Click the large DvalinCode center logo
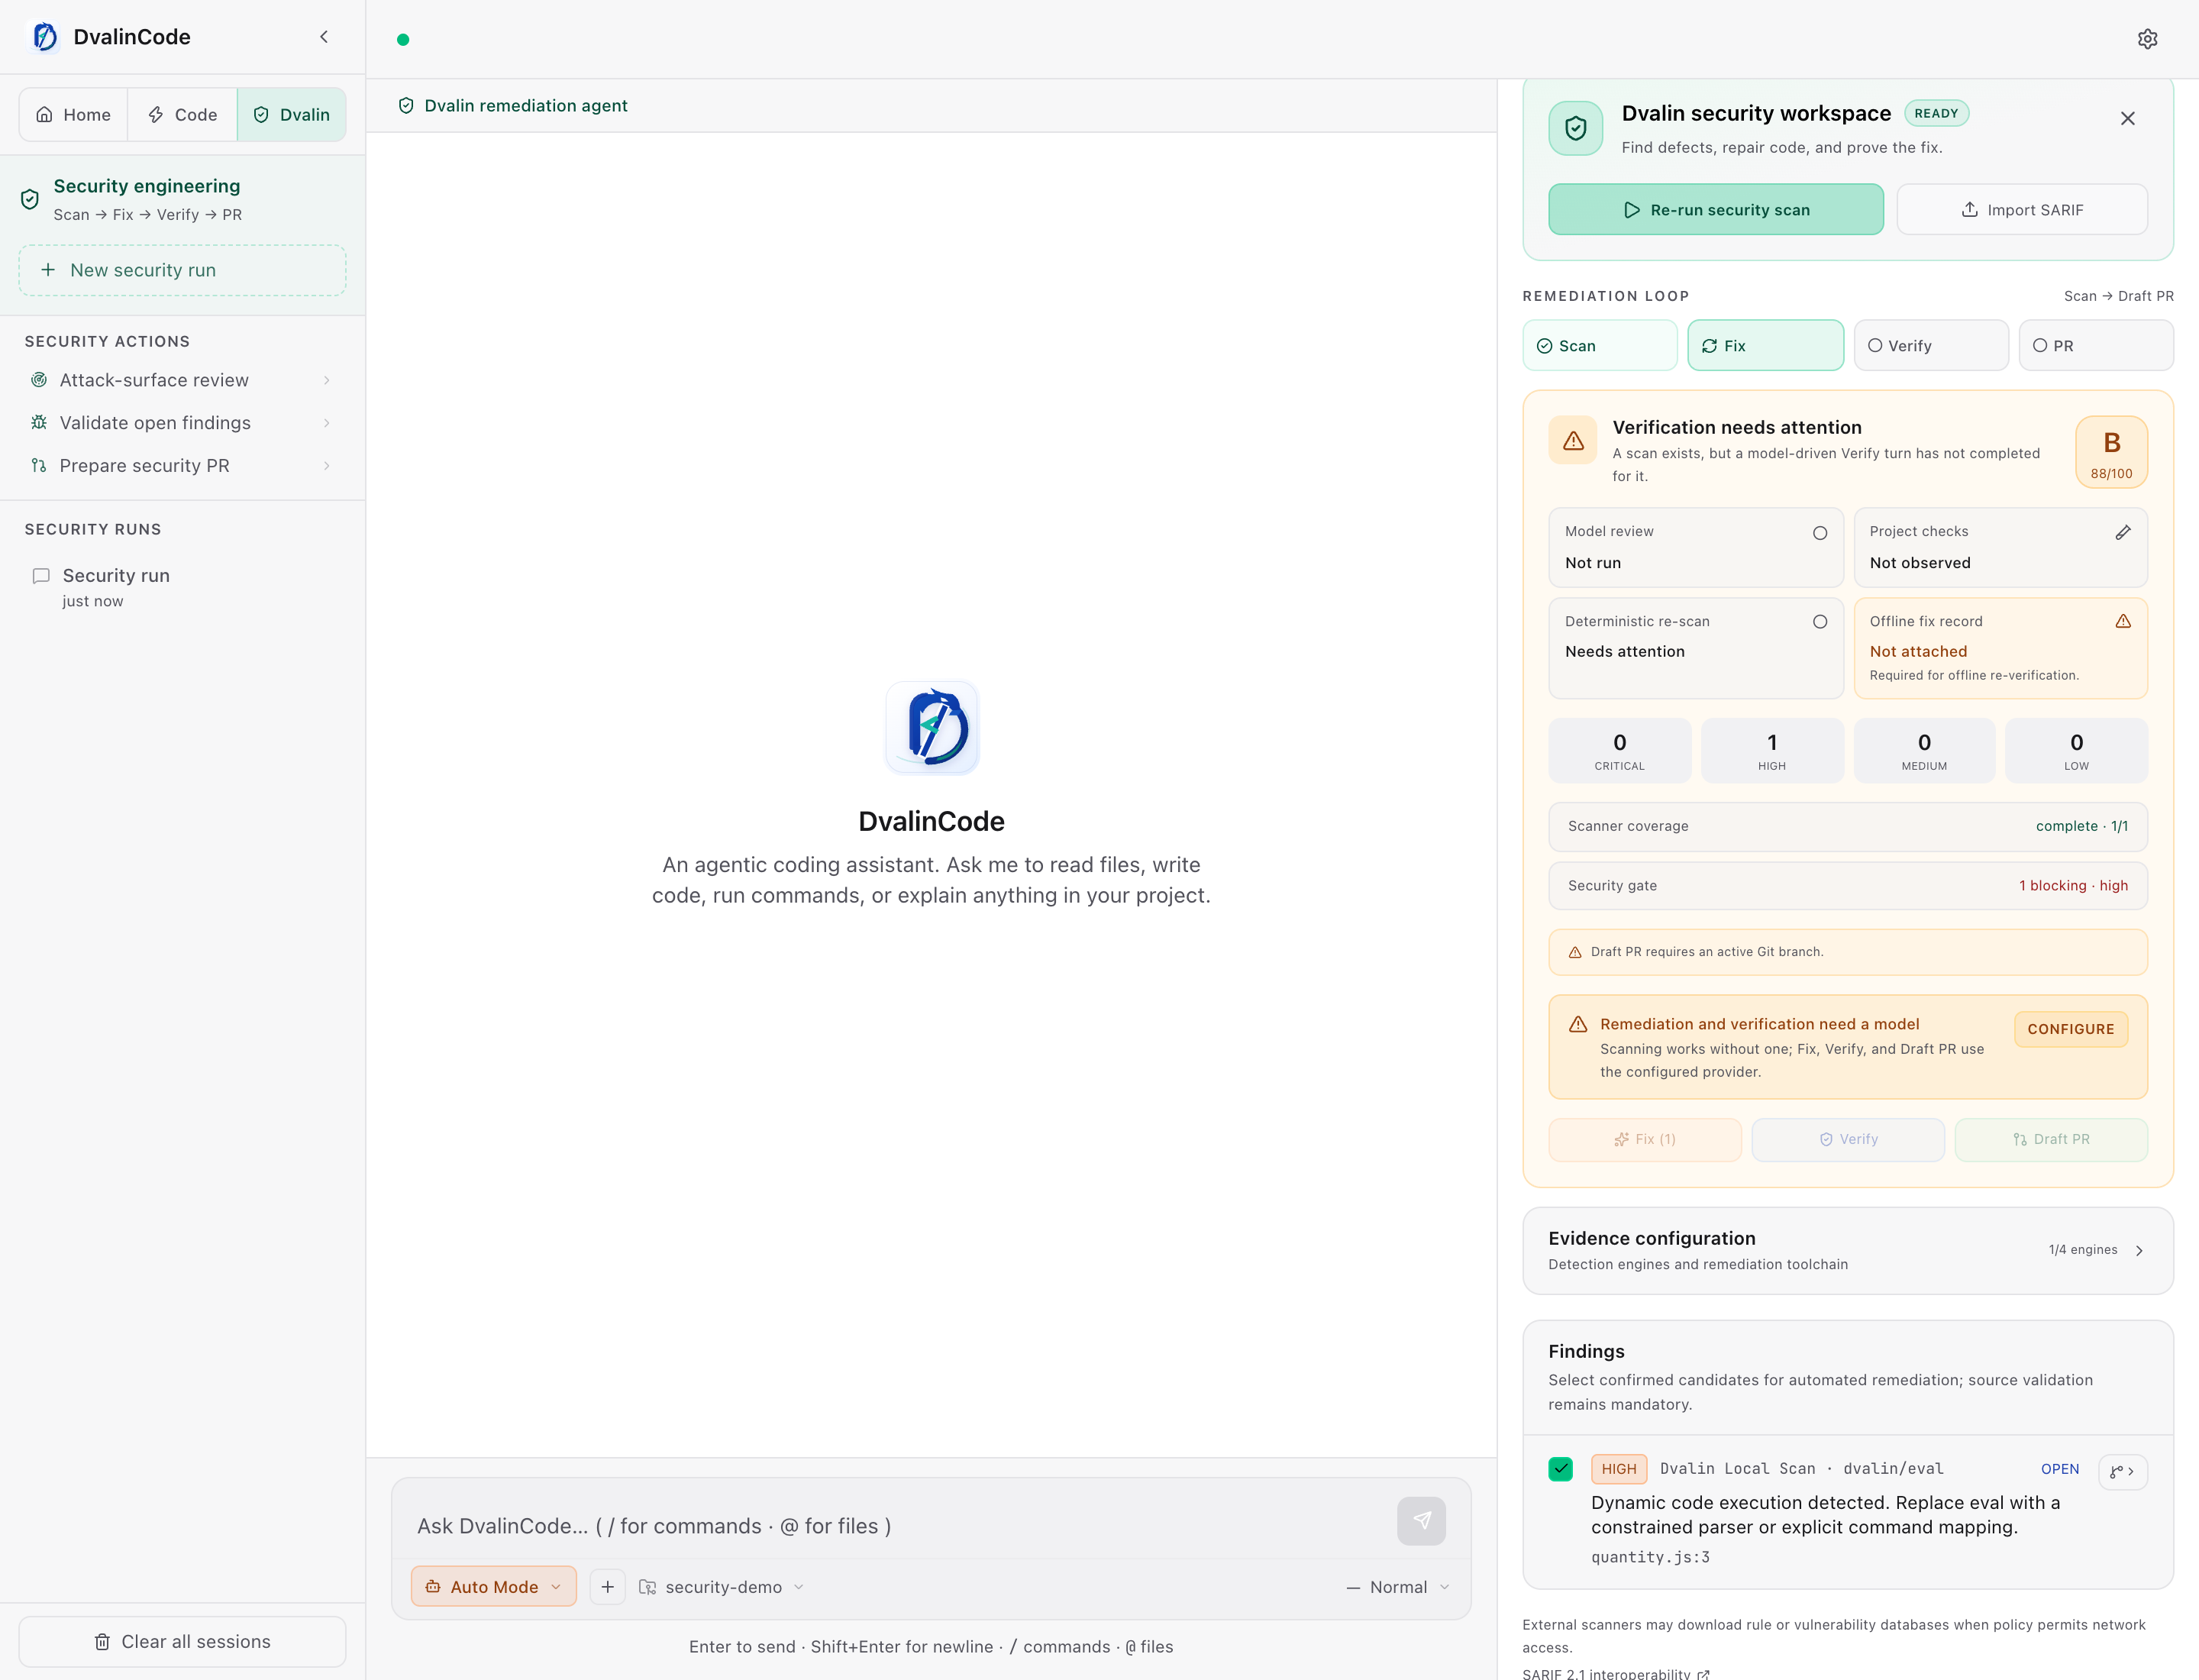The width and height of the screenshot is (2199, 1680). point(932,728)
